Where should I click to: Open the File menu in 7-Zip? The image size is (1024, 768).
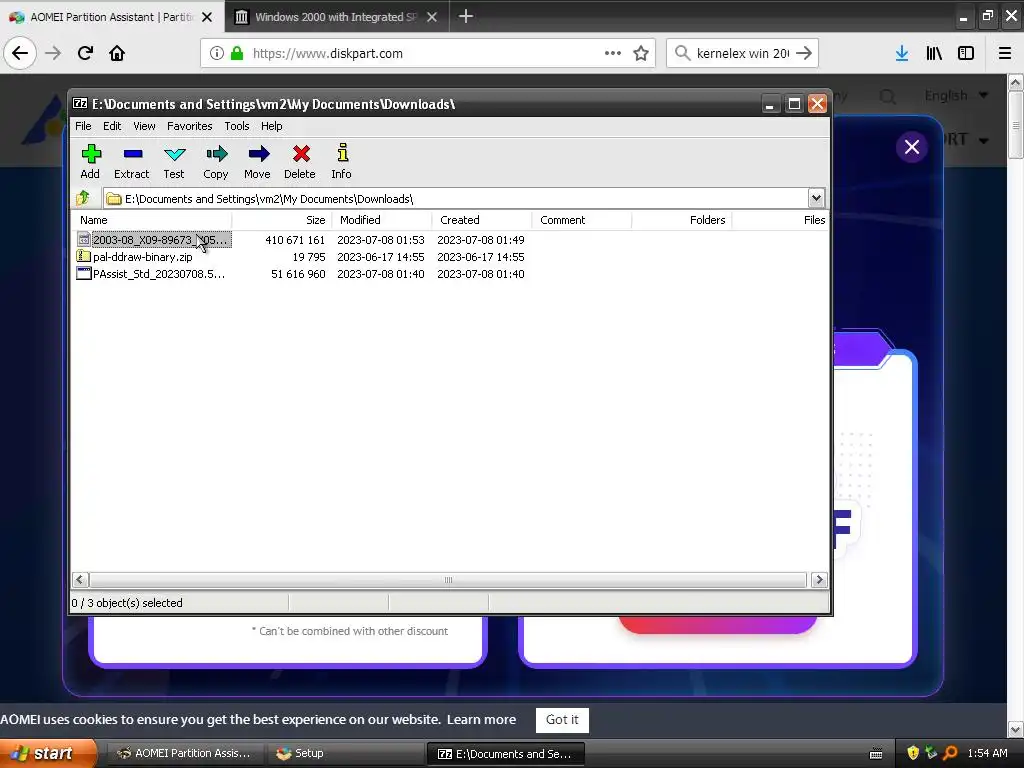click(83, 126)
